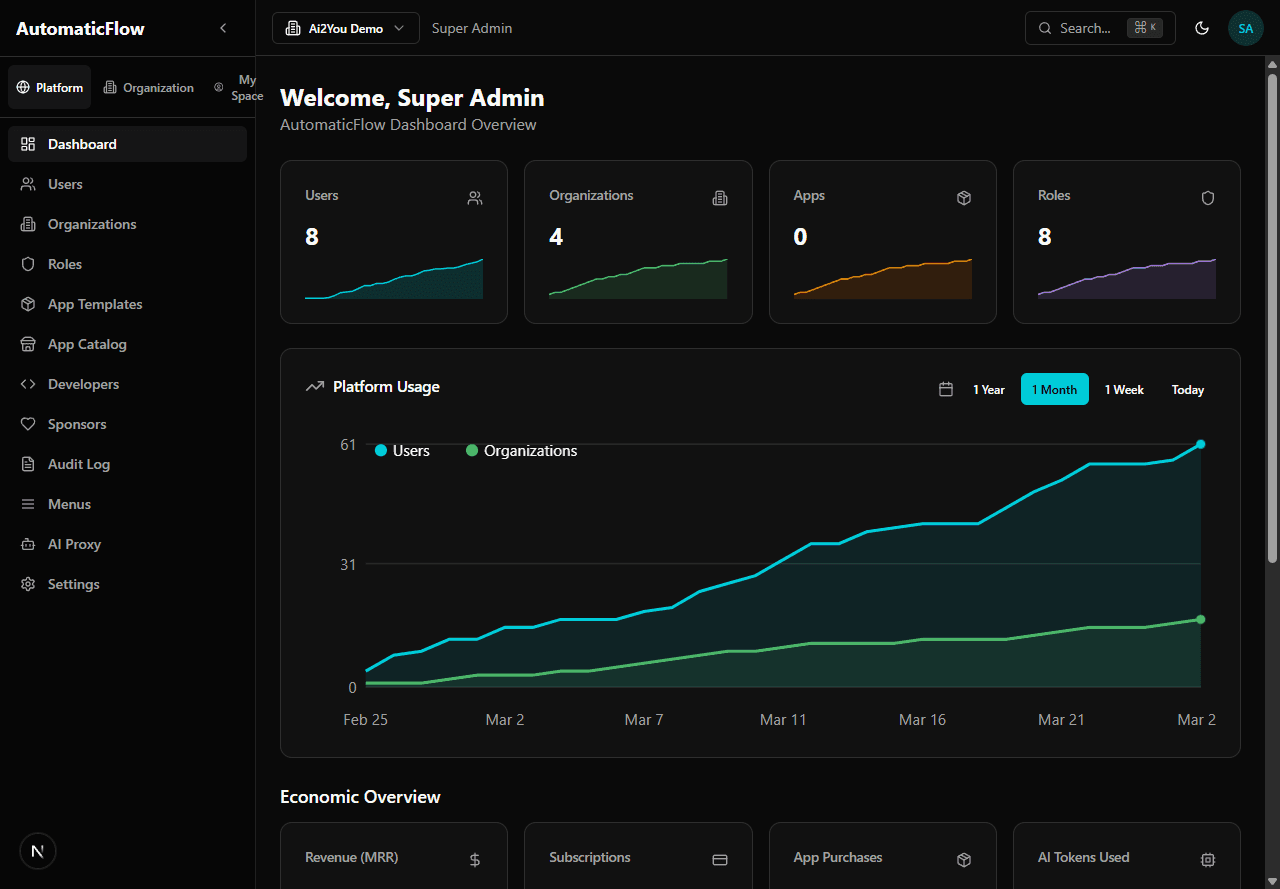The height and width of the screenshot is (889, 1280).
Task: Toggle the Organizations series in the legend
Action: (521, 450)
